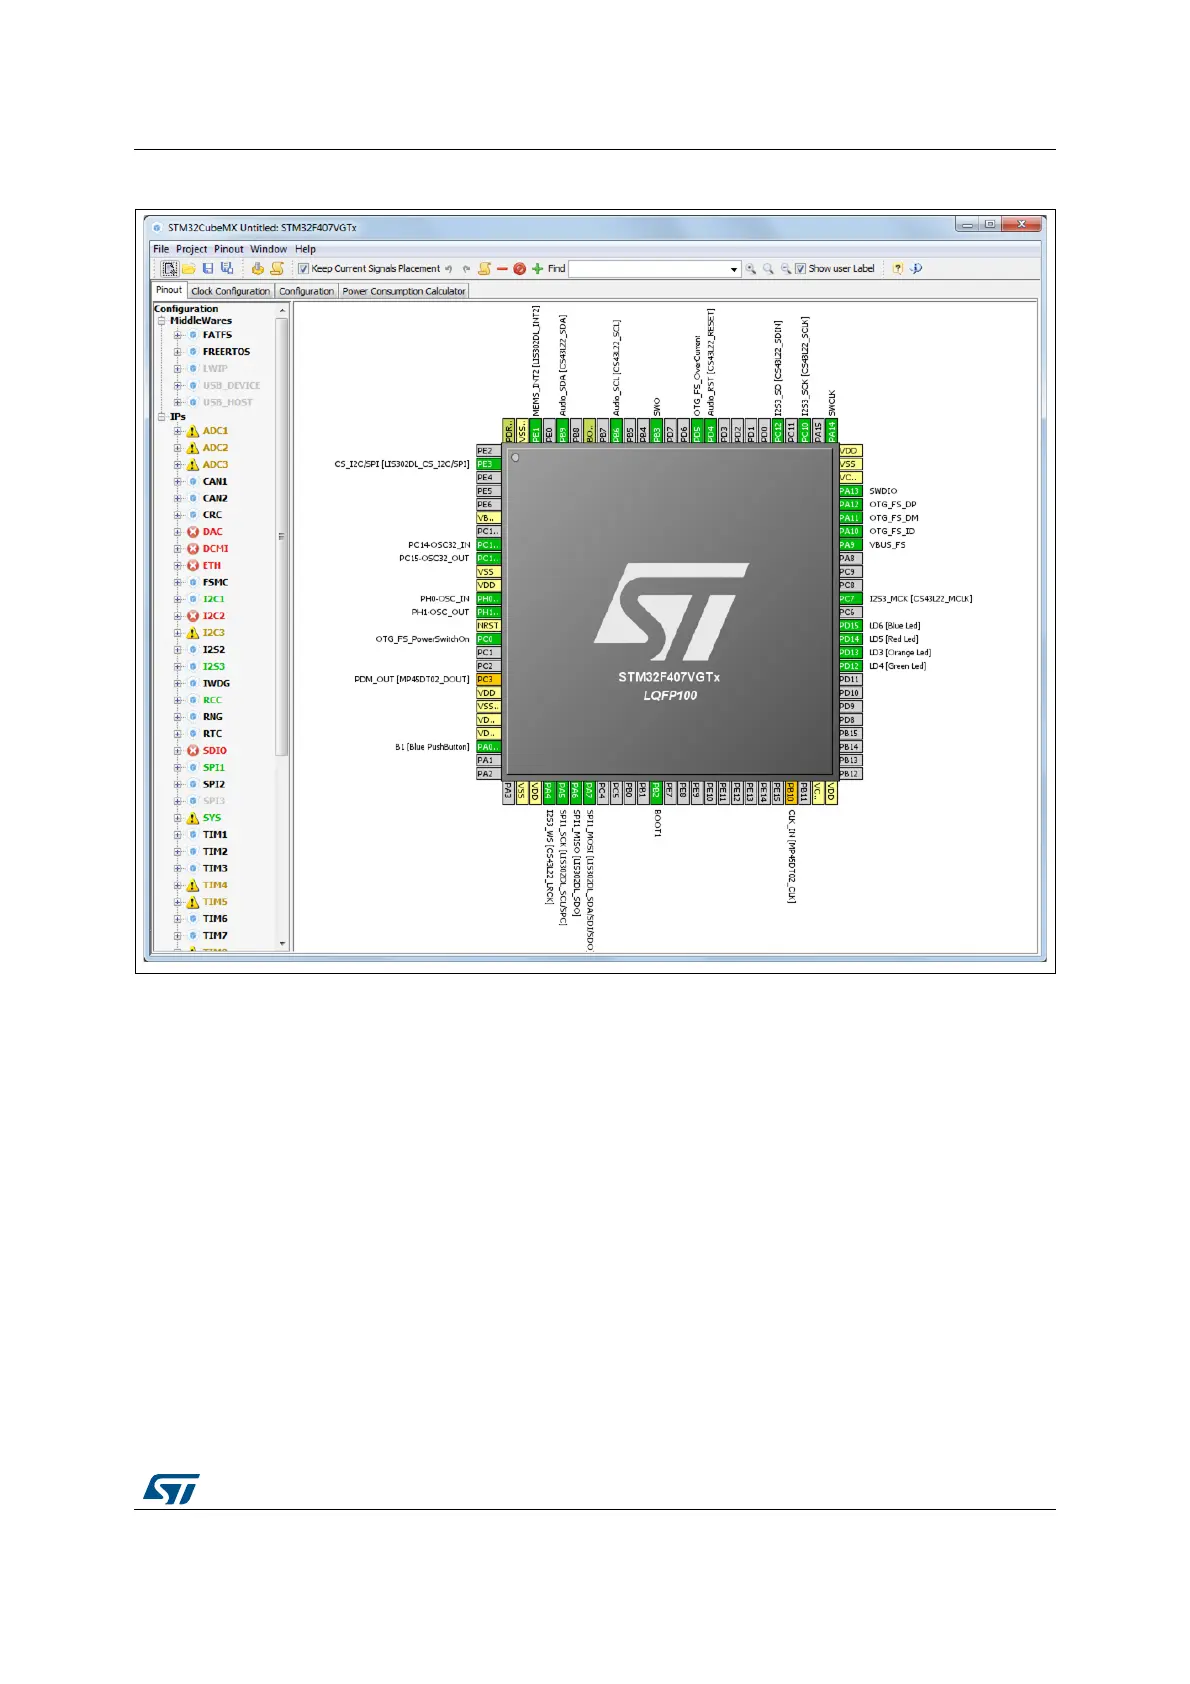Screen dimensions: 1190x1684
Task: Select I2C1 in the IPs tree
Action: click(214, 600)
